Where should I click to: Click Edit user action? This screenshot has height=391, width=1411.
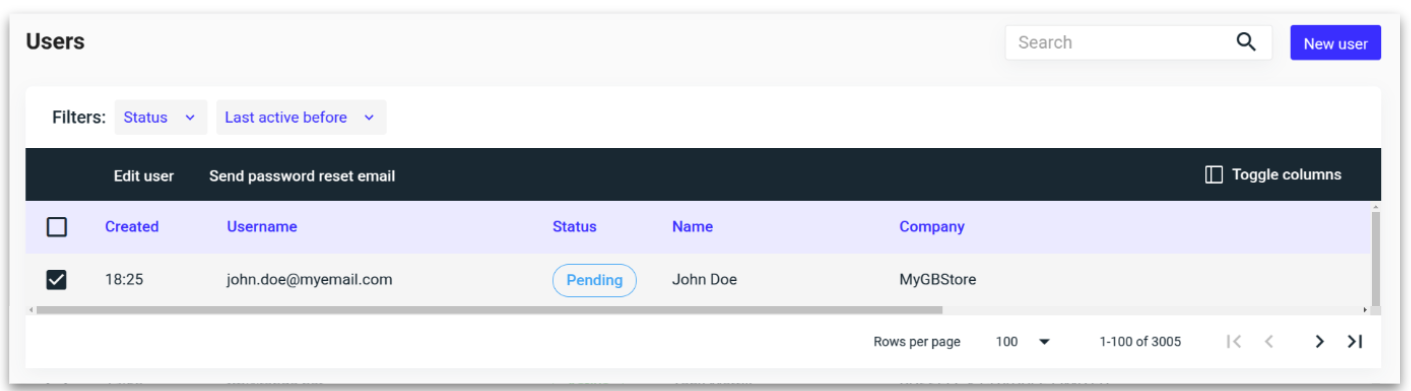144,176
